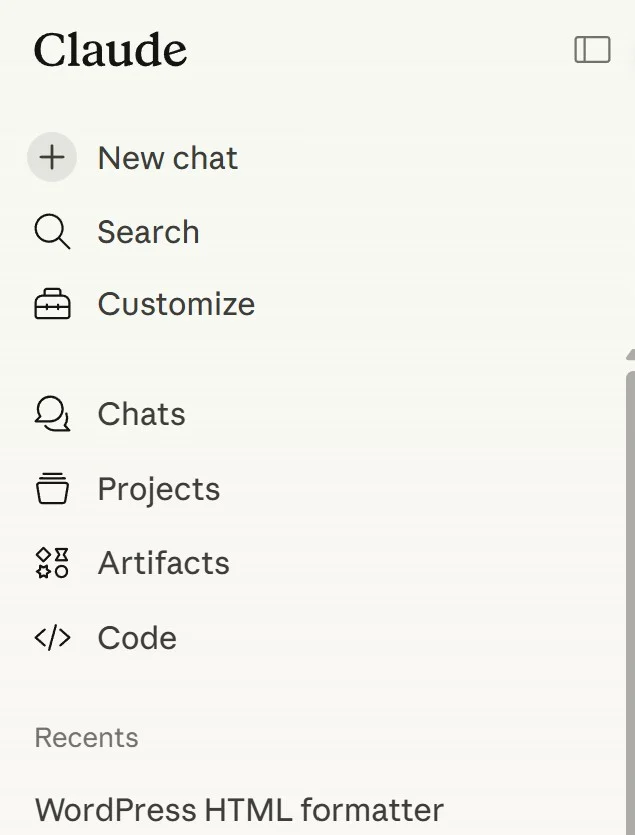Collapse the sidebar with the panel toggle
Screen dimensions: 635x835
pos(592,48)
